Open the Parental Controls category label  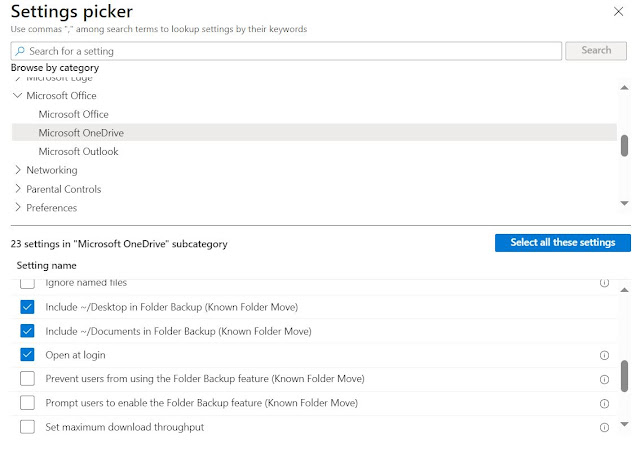pyautogui.click(x=64, y=189)
